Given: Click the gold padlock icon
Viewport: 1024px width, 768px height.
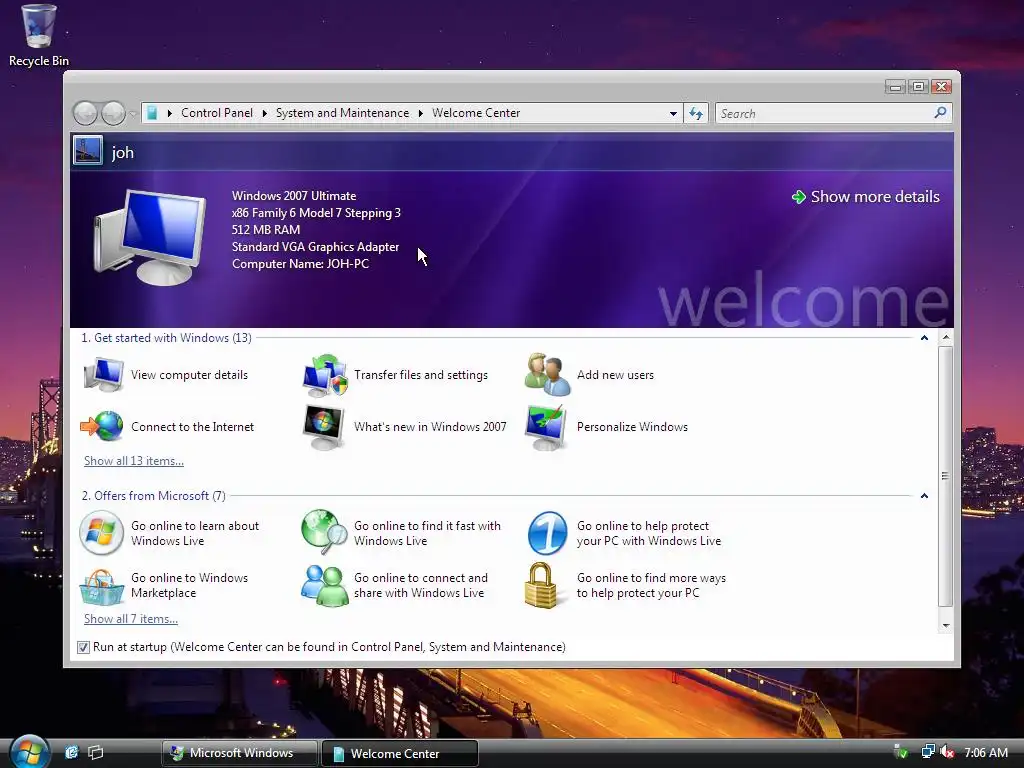Looking at the screenshot, I should (541, 585).
